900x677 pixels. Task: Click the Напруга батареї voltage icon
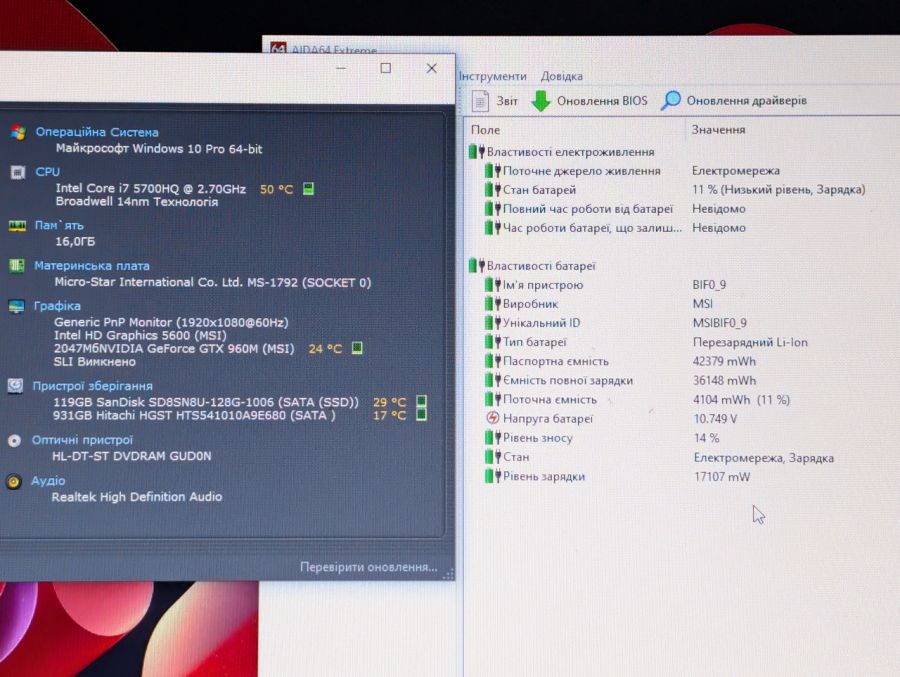point(492,418)
